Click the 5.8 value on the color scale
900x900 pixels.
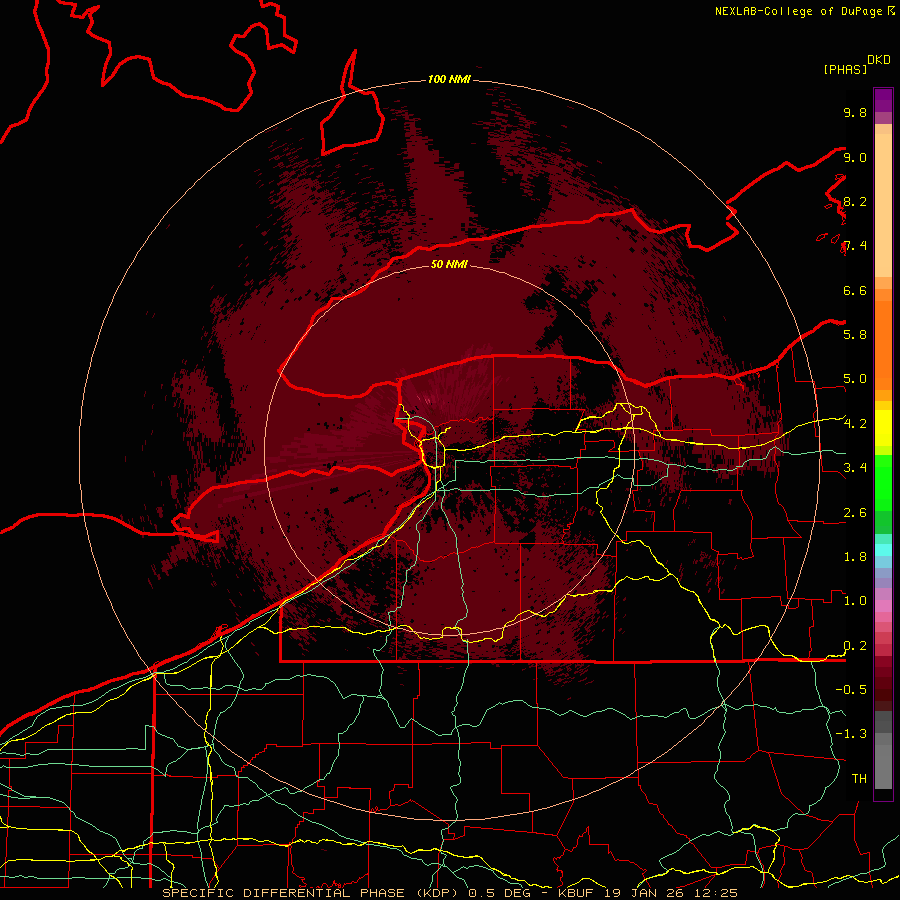855,335
